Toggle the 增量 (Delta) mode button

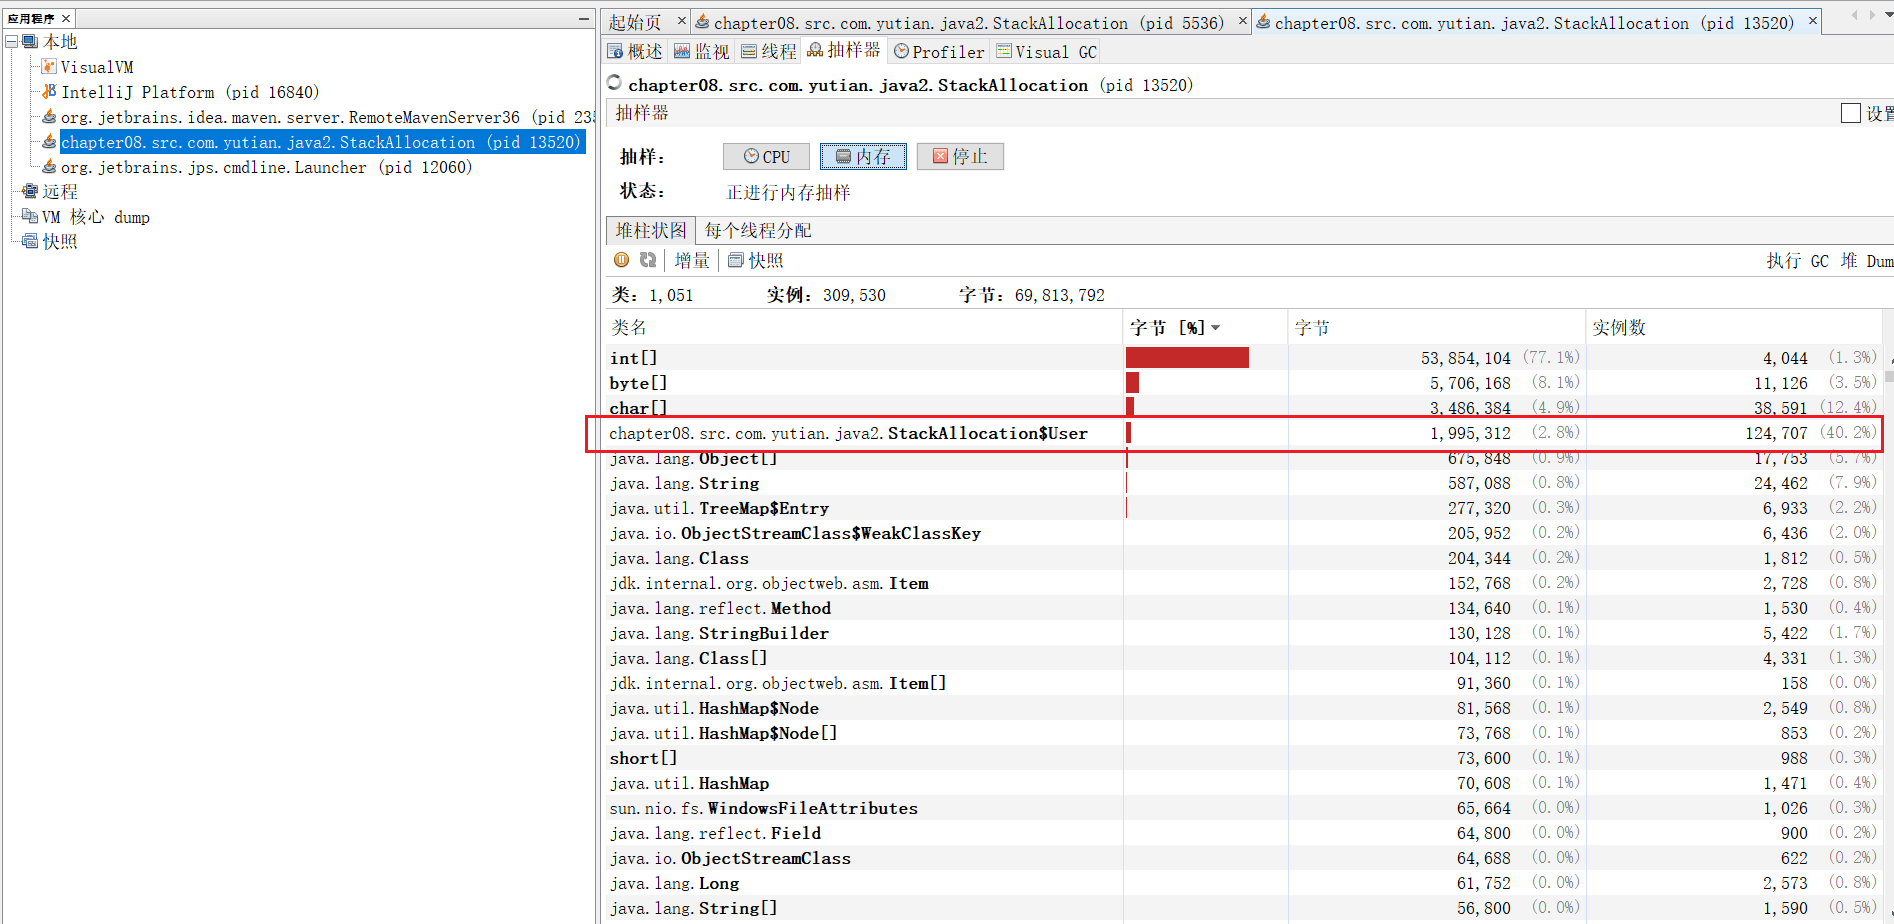692,260
